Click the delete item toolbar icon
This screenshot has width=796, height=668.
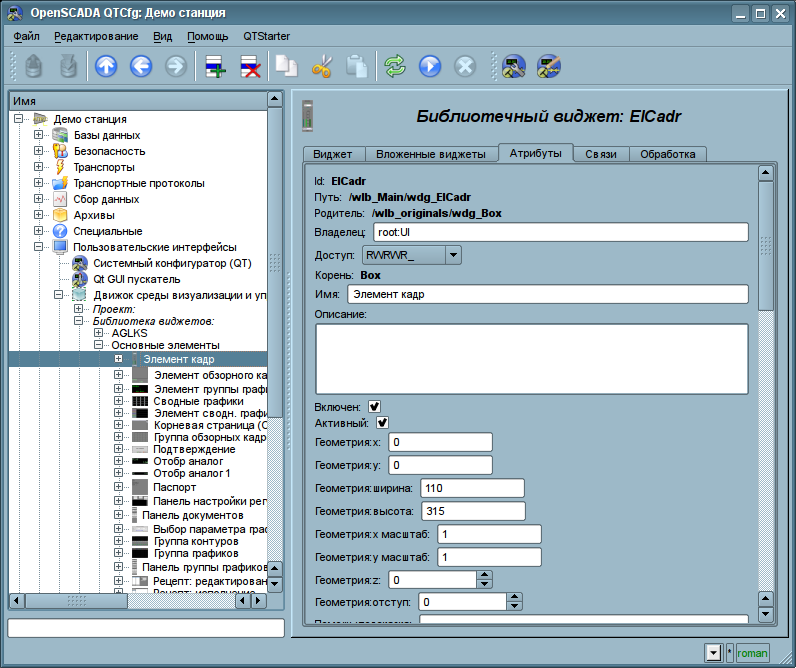click(x=251, y=67)
